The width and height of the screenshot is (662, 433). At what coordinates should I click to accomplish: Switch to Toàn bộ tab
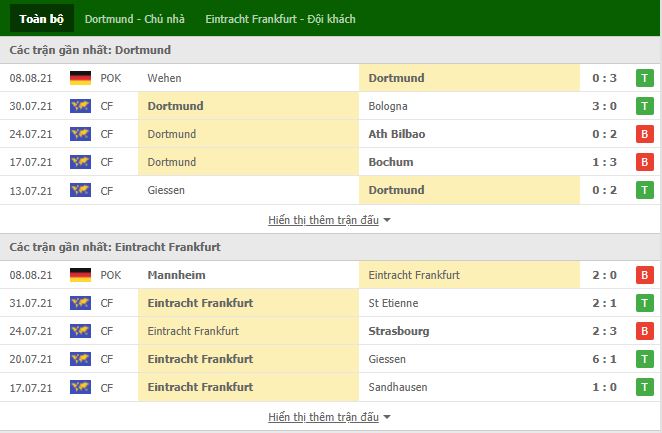pyautogui.click(x=41, y=19)
